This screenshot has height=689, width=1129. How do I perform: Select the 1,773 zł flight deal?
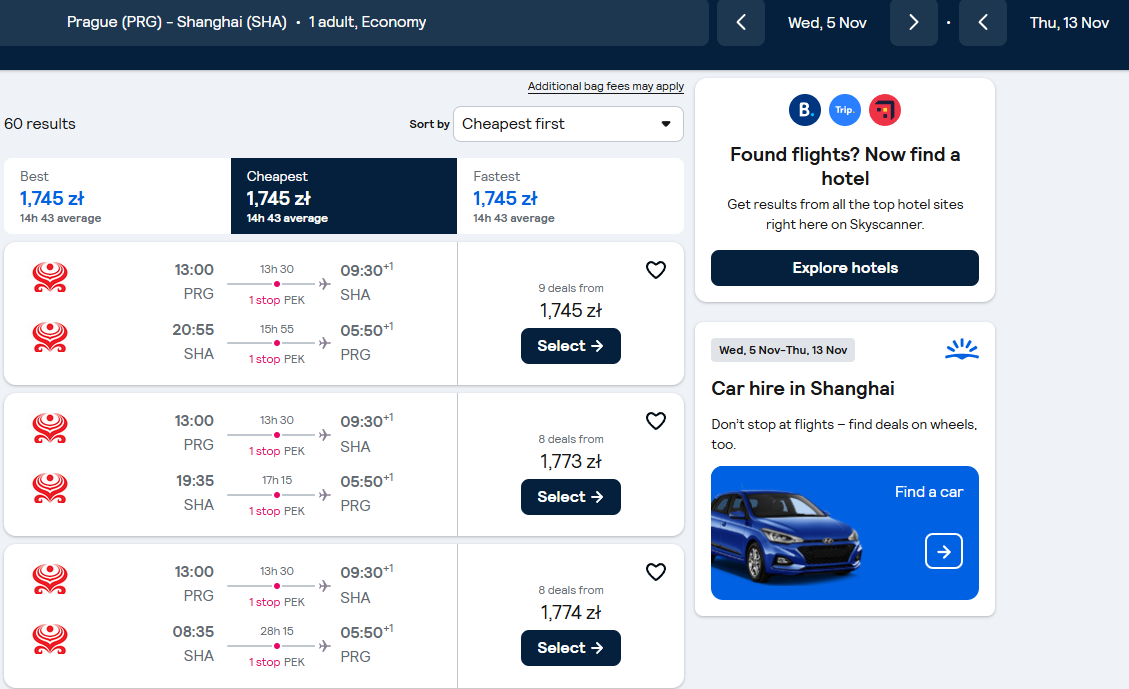click(570, 497)
